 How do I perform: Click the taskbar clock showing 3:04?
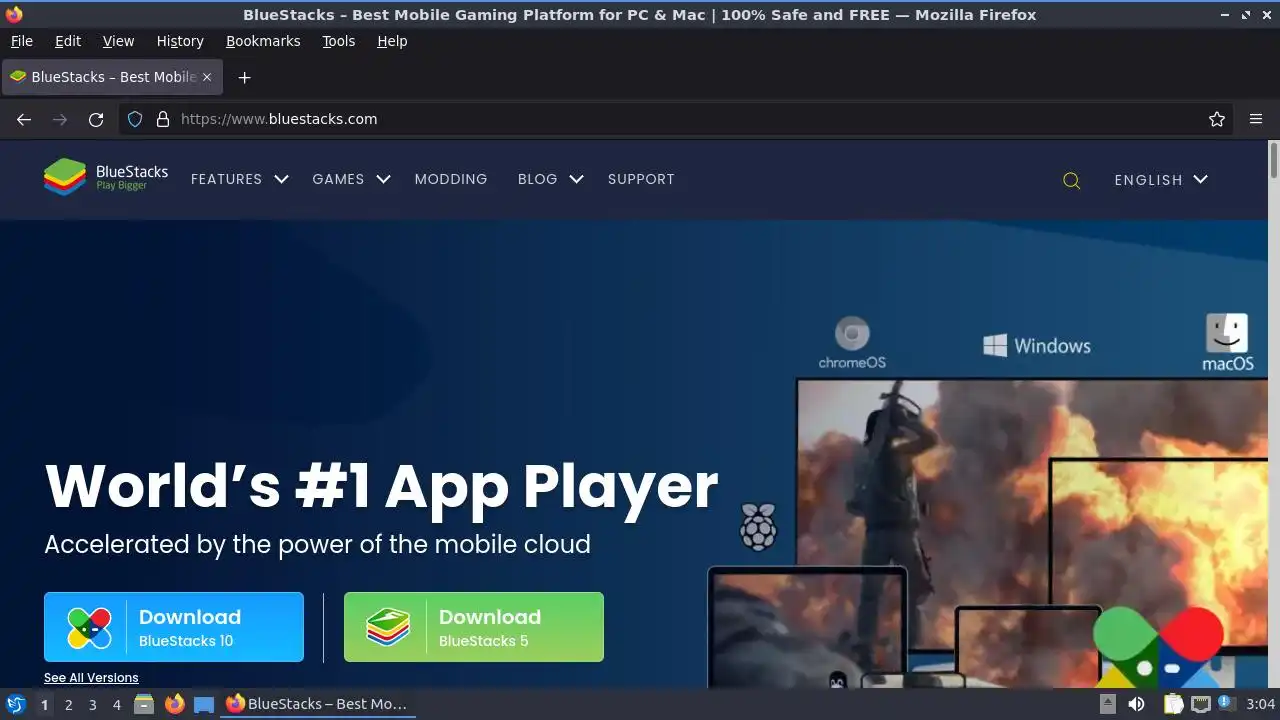click(x=1260, y=704)
